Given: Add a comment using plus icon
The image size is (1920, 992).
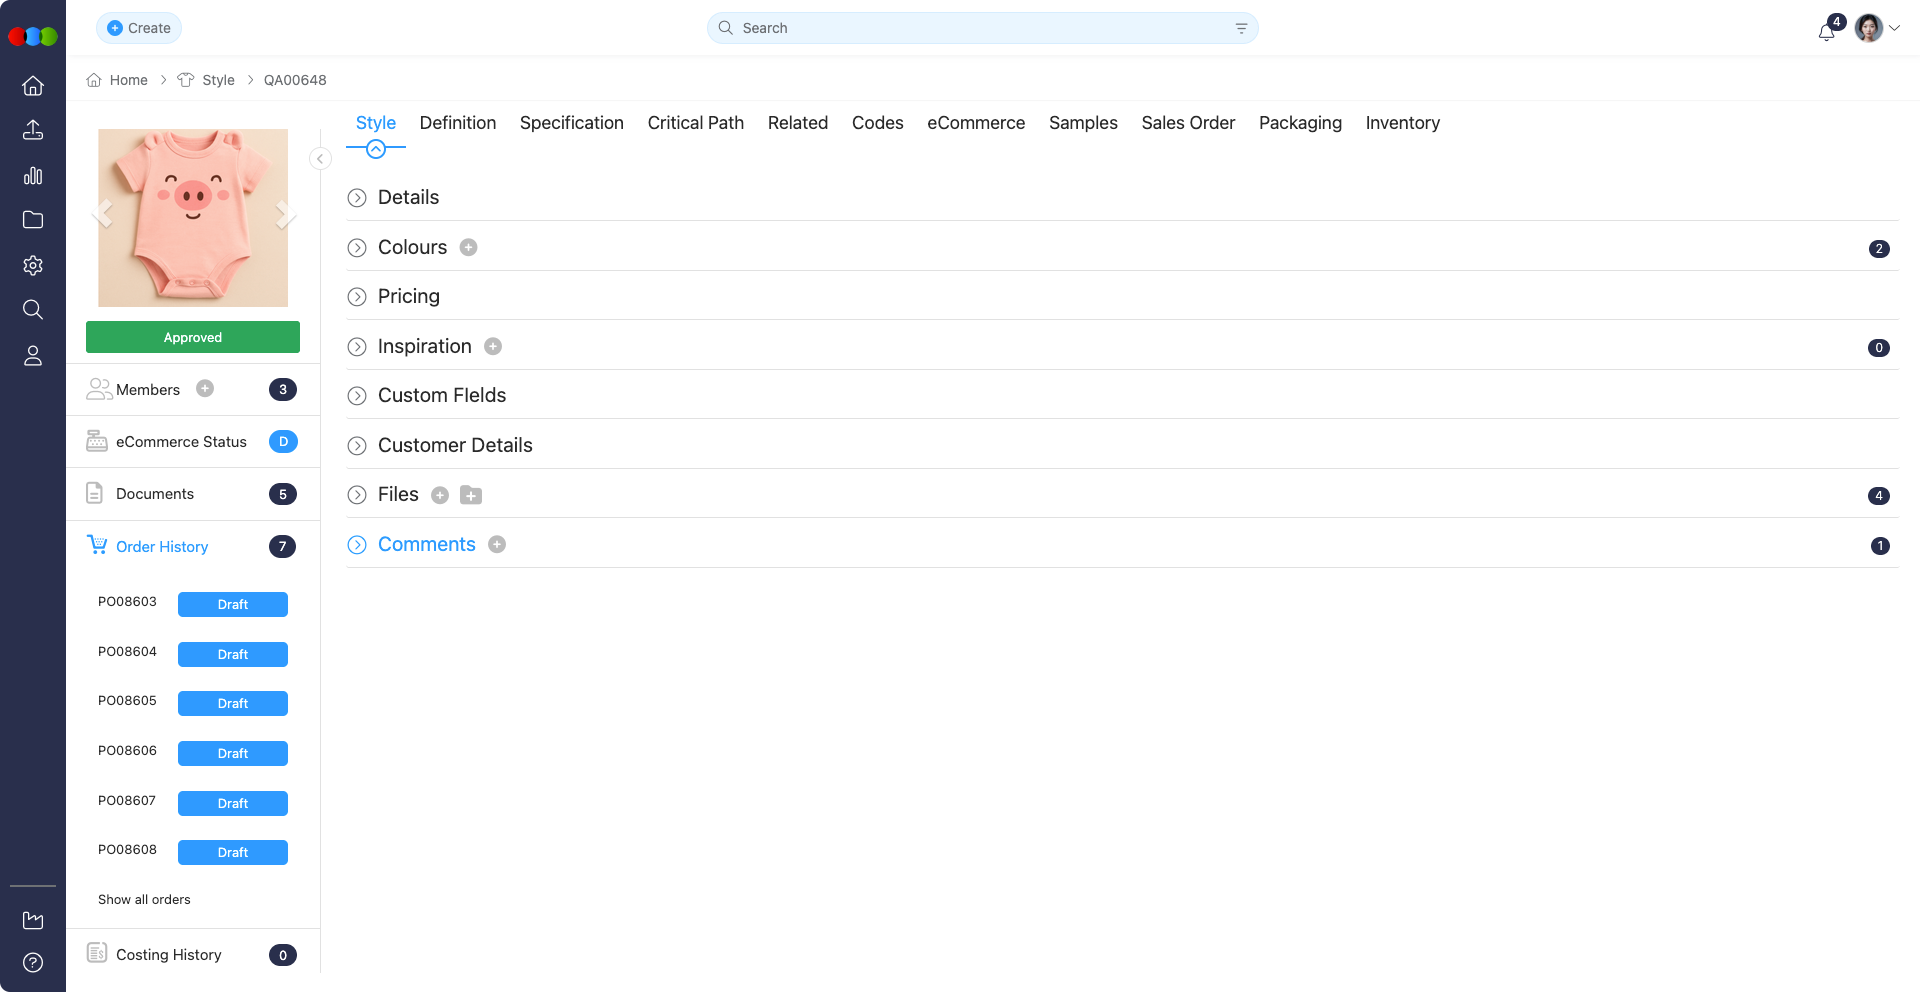Looking at the screenshot, I should tap(497, 544).
